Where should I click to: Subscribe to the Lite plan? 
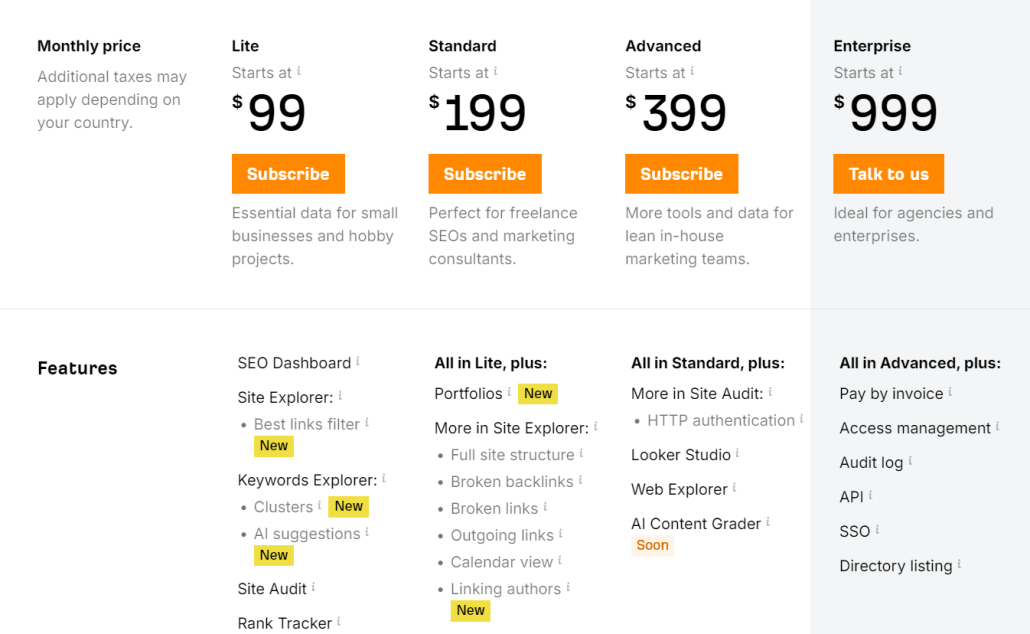[x=288, y=173]
